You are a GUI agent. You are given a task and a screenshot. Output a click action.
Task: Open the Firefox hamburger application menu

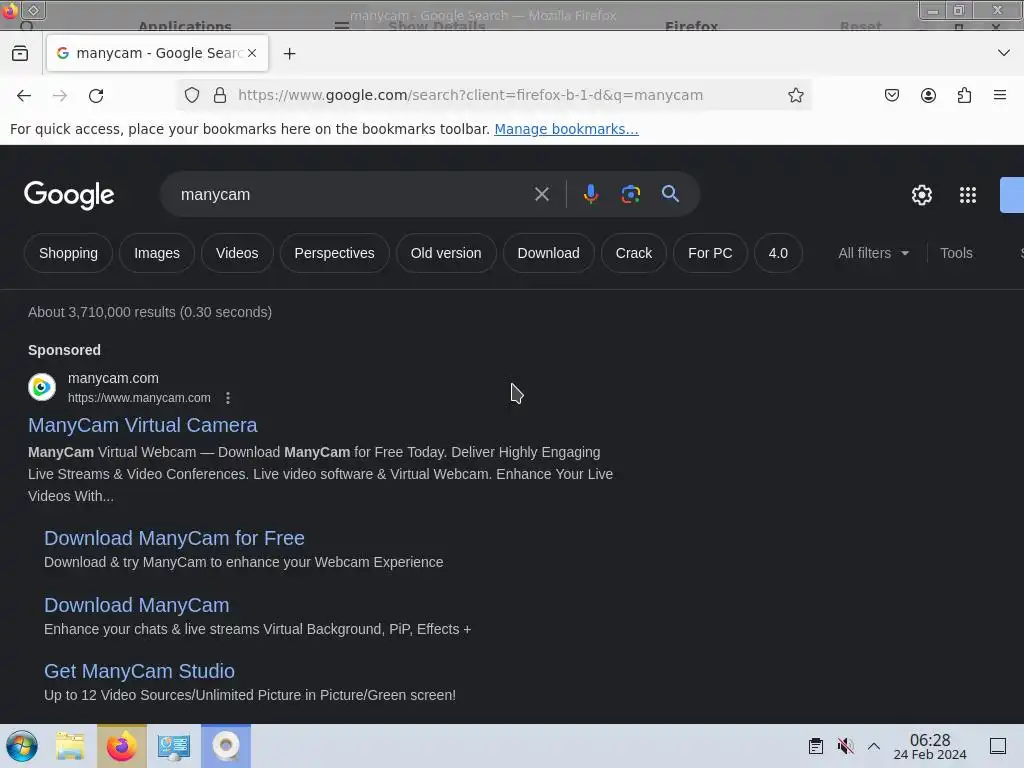(x=1000, y=95)
